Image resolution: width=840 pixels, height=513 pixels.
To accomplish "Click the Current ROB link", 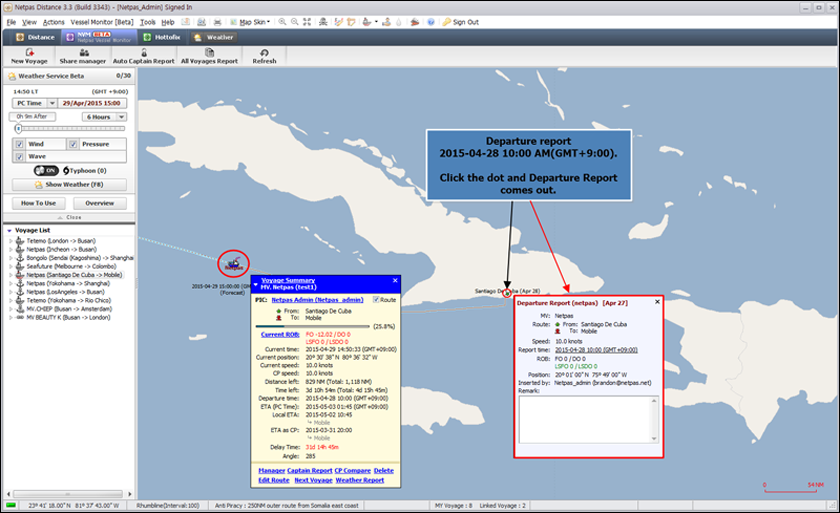I will point(280,334).
